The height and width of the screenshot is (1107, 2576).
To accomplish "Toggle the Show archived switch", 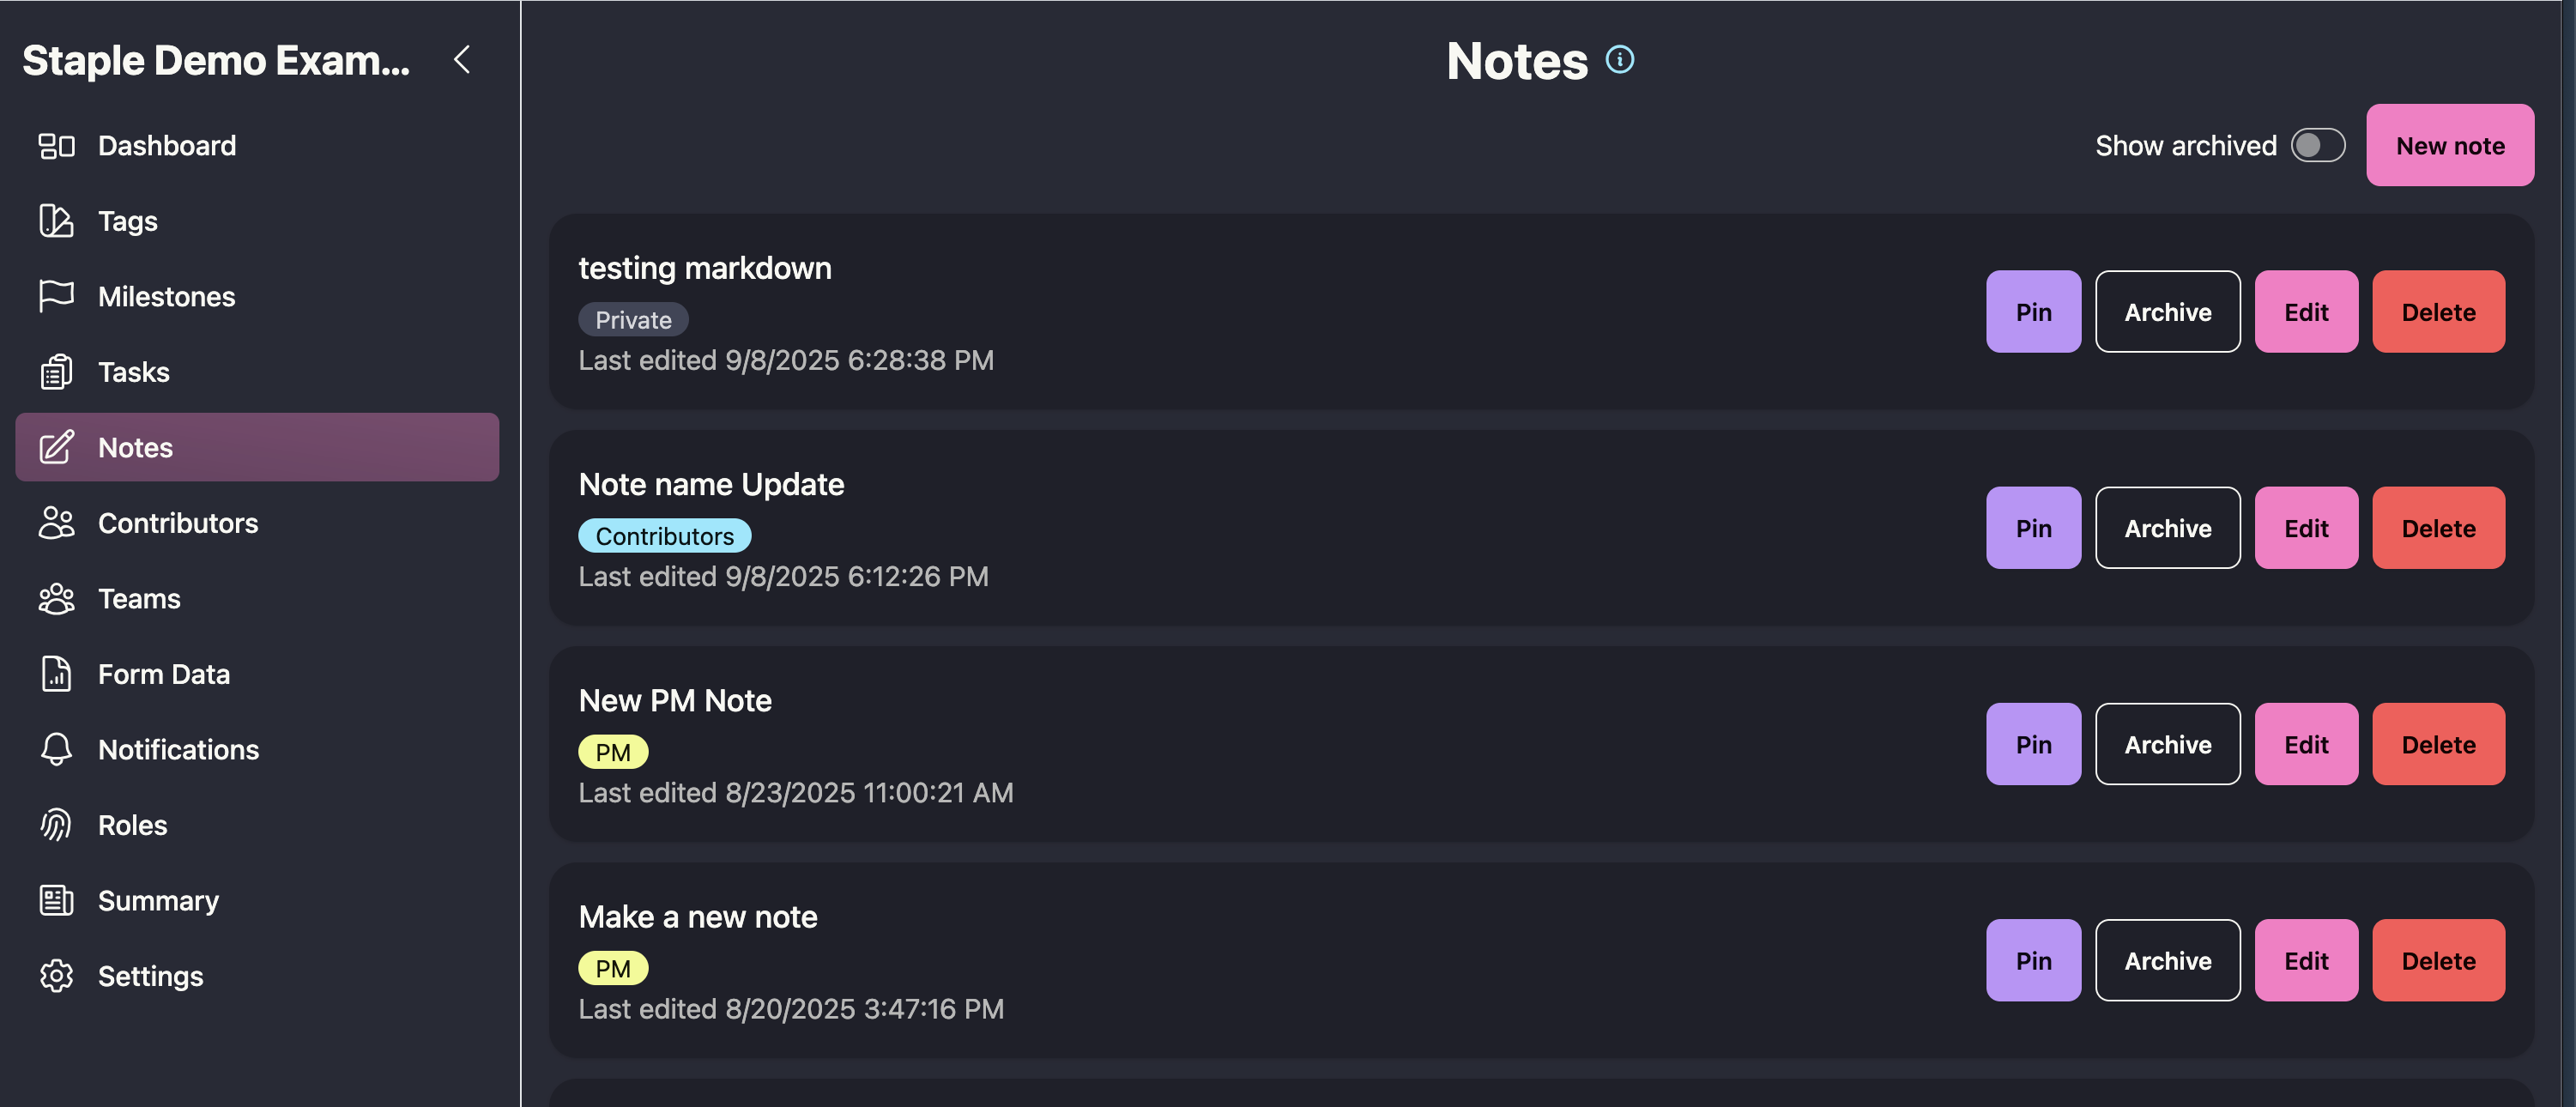I will coord(2317,146).
